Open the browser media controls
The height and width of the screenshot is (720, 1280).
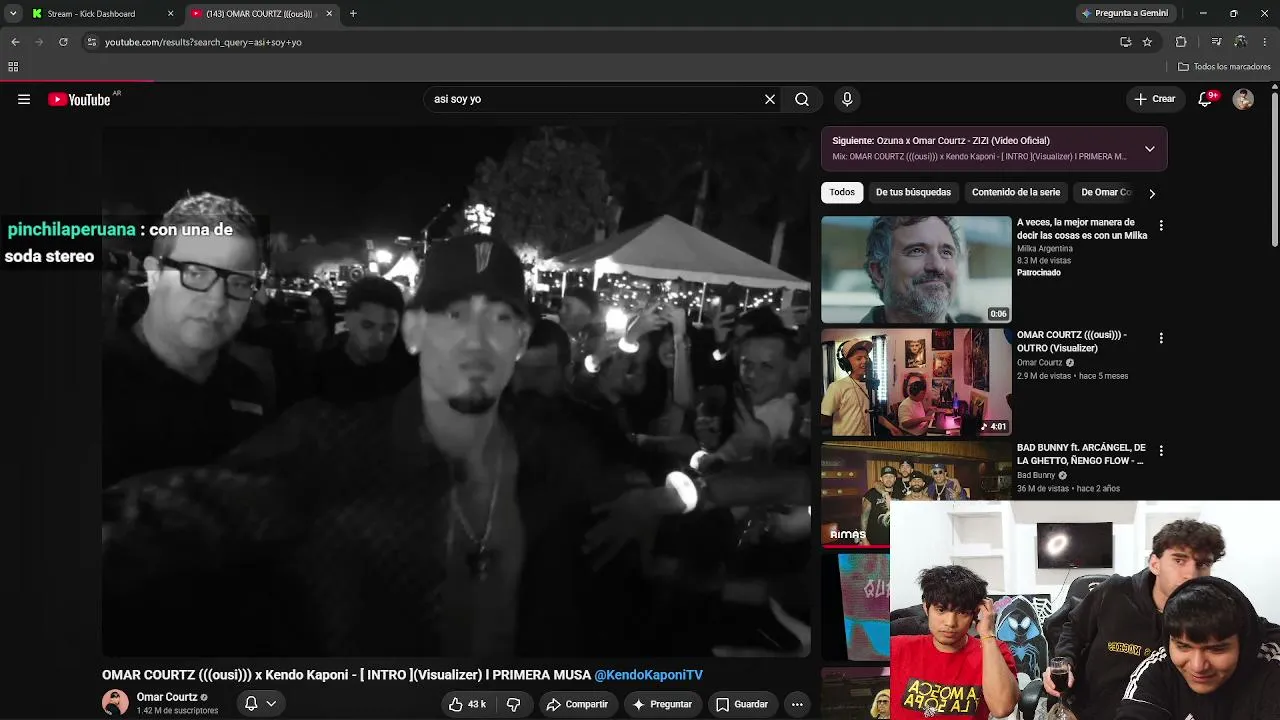(1216, 42)
